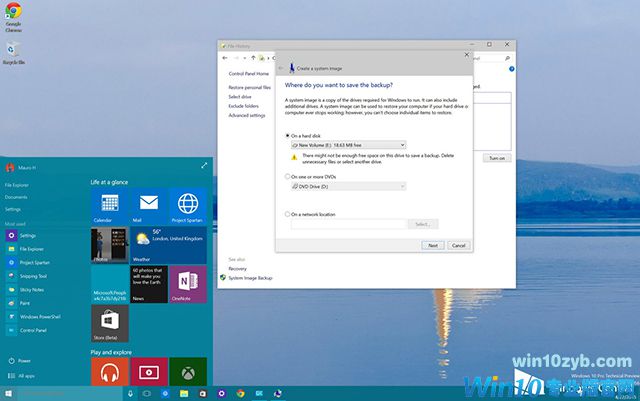Open the Store icon on the taskbar

(203, 394)
